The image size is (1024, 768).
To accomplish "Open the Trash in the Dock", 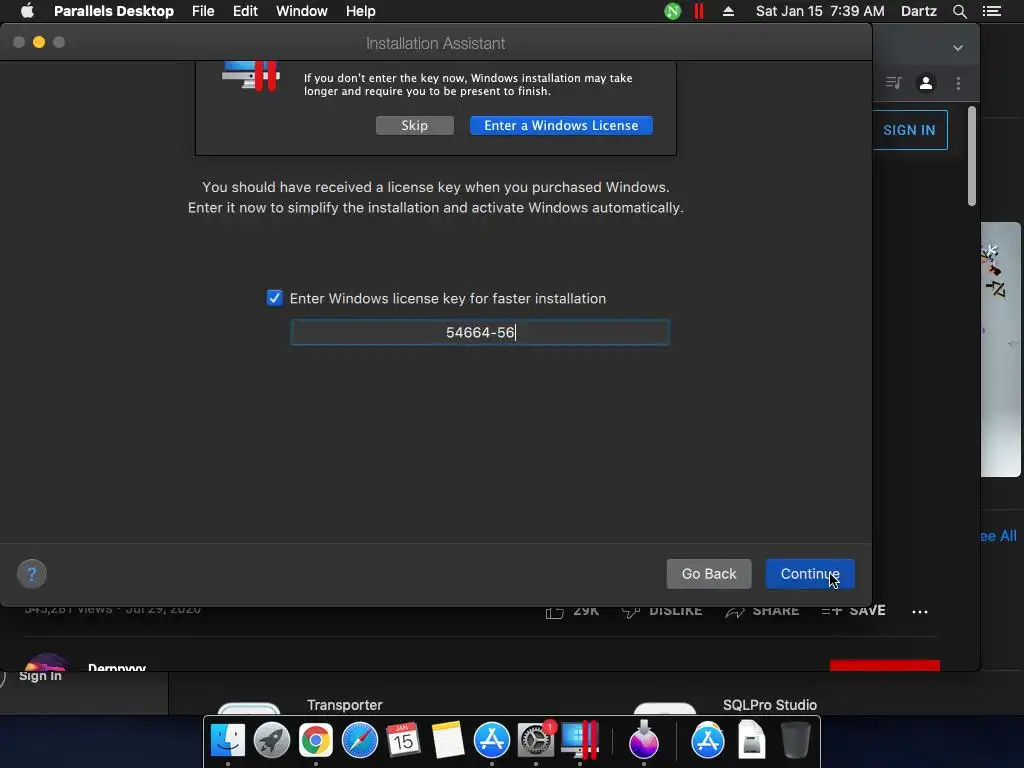I will [x=795, y=741].
